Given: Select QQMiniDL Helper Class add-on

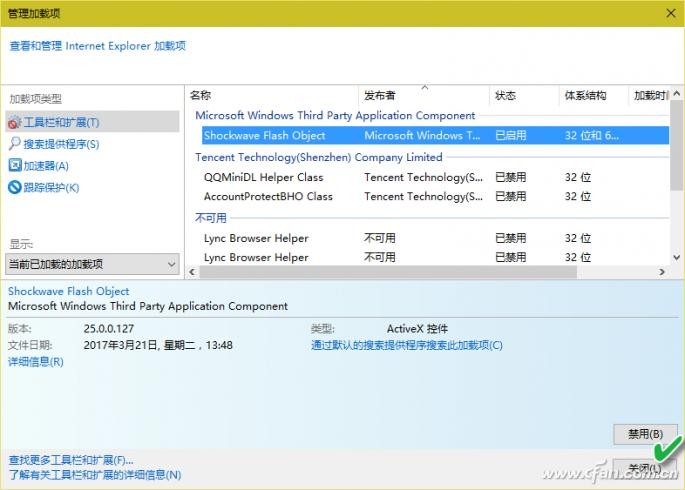Looking at the screenshot, I should click(x=263, y=178).
